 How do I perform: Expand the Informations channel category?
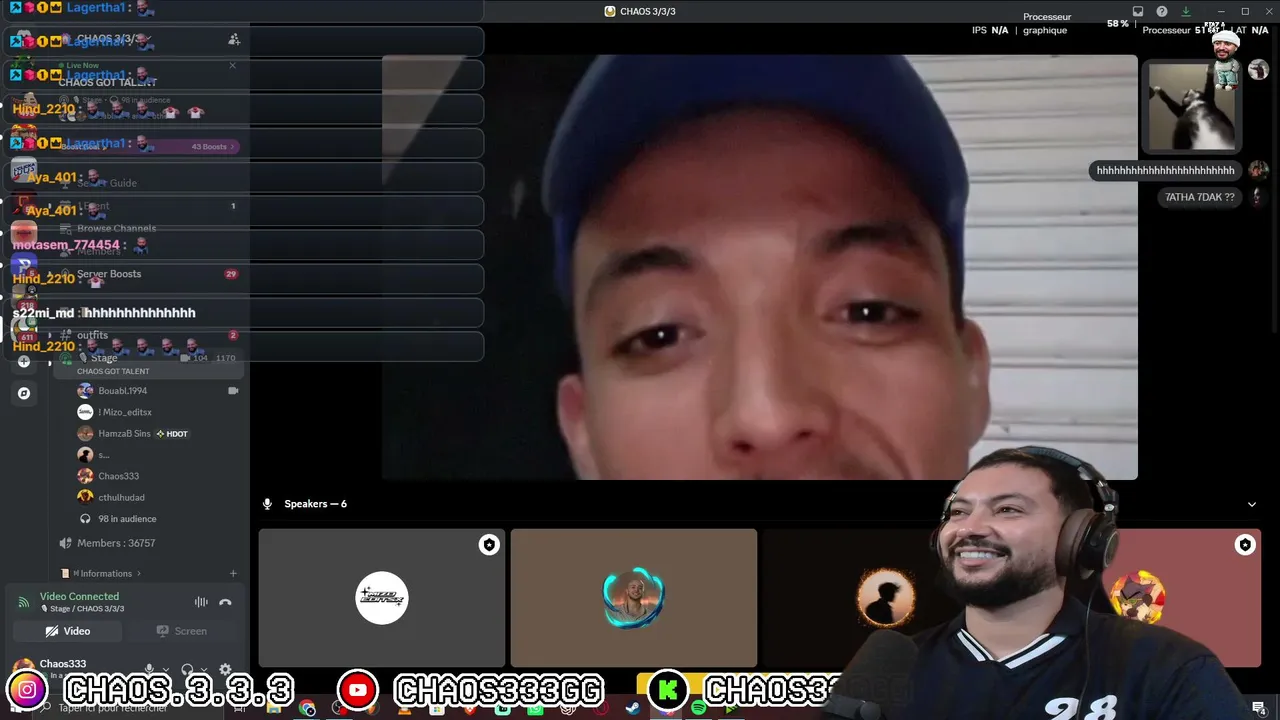(105, 574)
